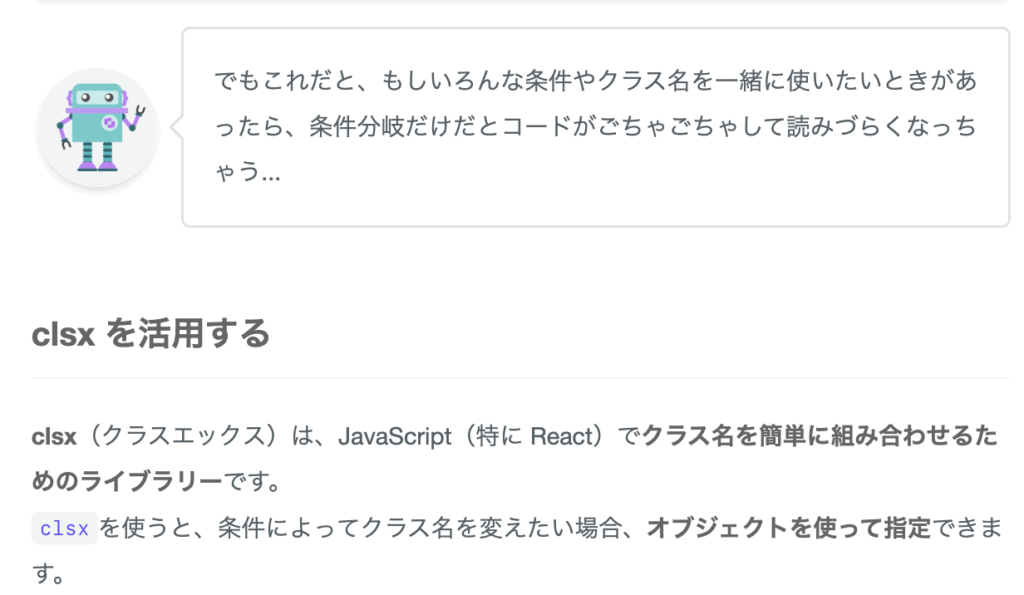1024x595 pixels.
Task: Click the robot's lowered claw arm
Action: pos(63,133)
